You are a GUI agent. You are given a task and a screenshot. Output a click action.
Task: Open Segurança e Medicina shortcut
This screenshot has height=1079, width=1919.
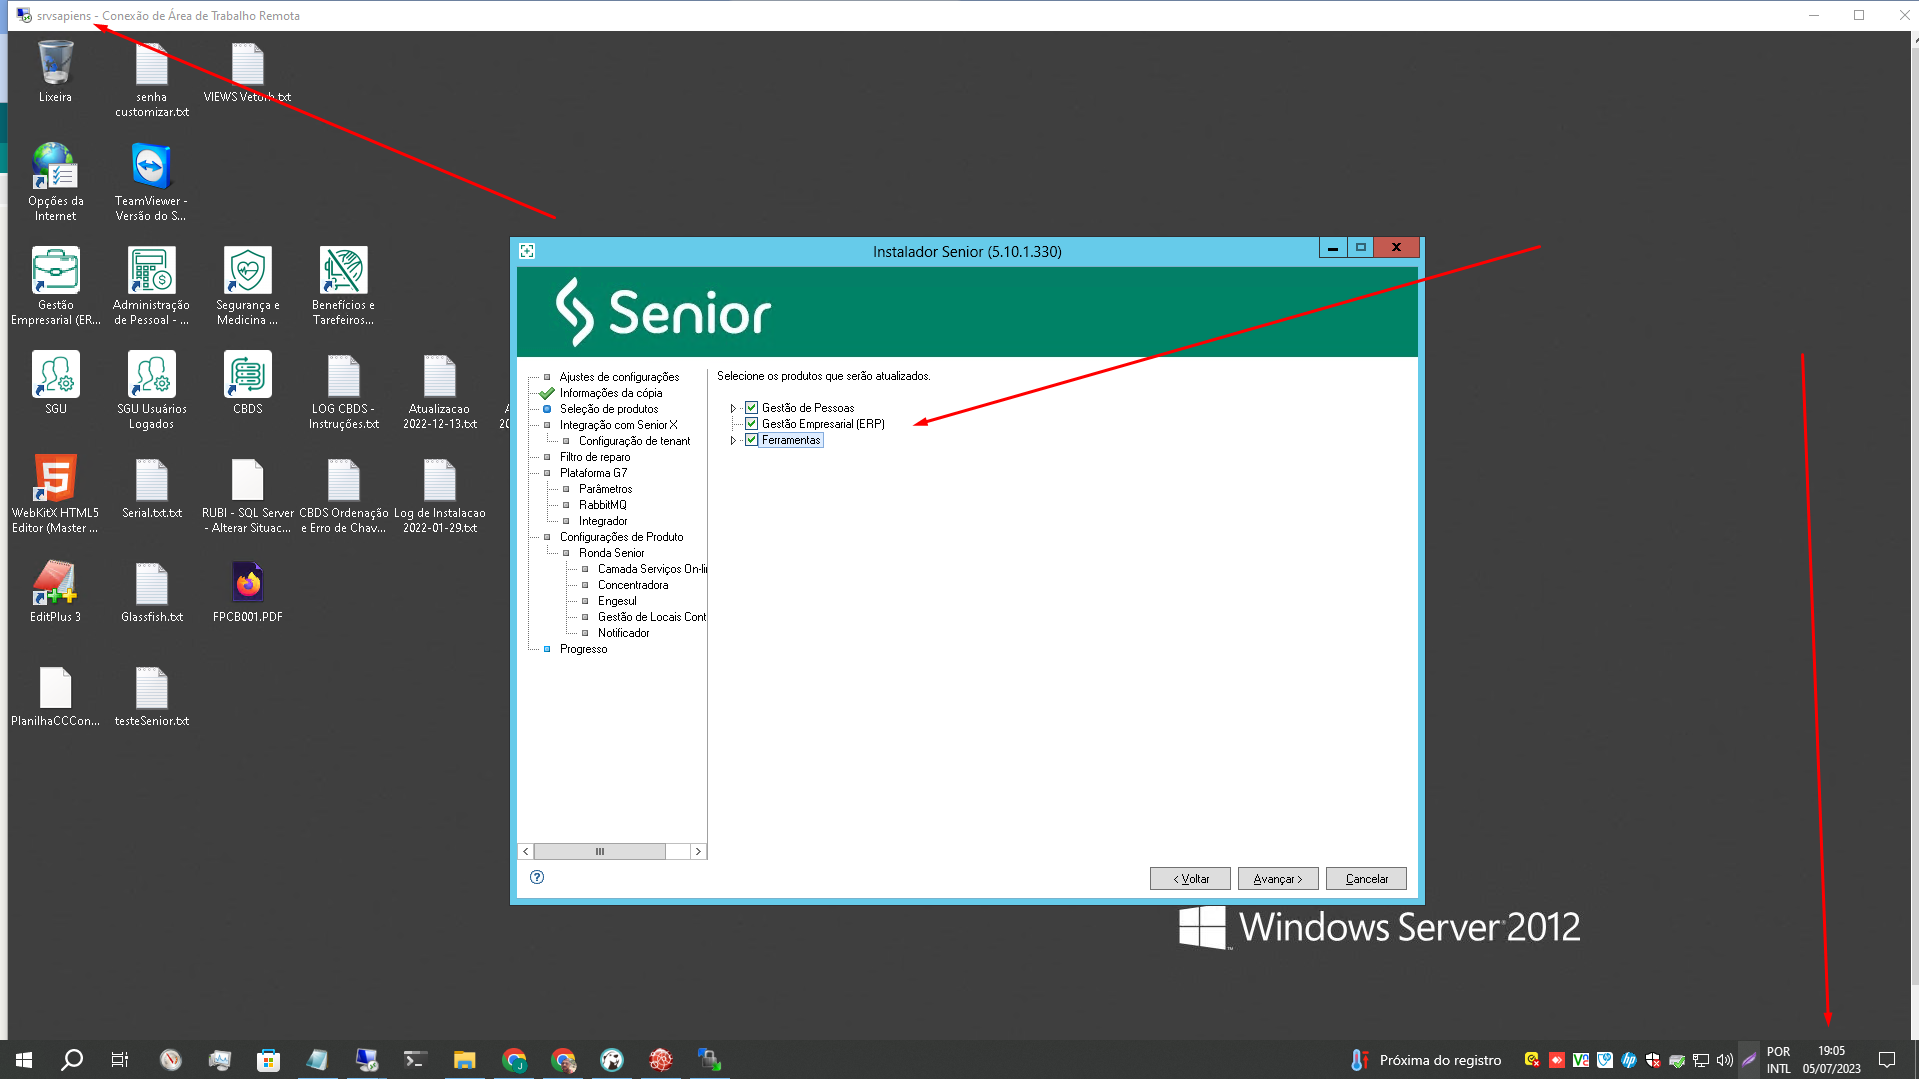point(247,286)
